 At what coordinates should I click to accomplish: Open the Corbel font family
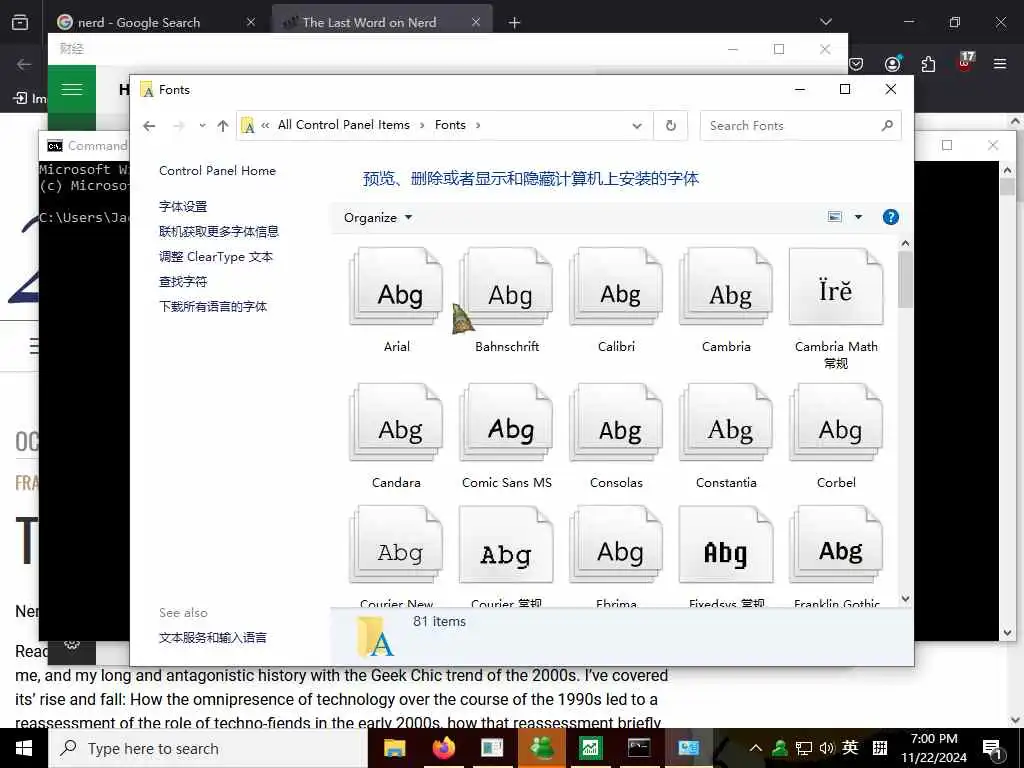836,436
